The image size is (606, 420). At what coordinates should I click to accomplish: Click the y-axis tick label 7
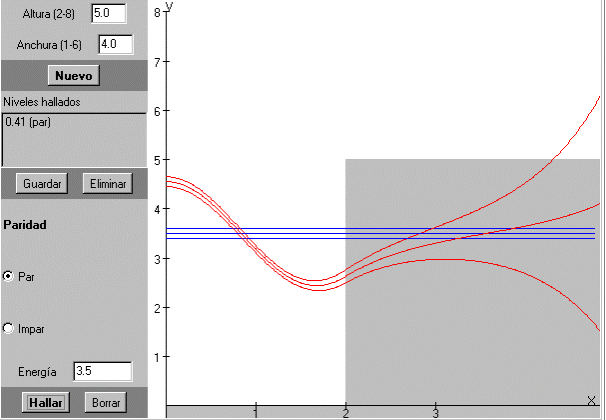(x=157, y=62)
